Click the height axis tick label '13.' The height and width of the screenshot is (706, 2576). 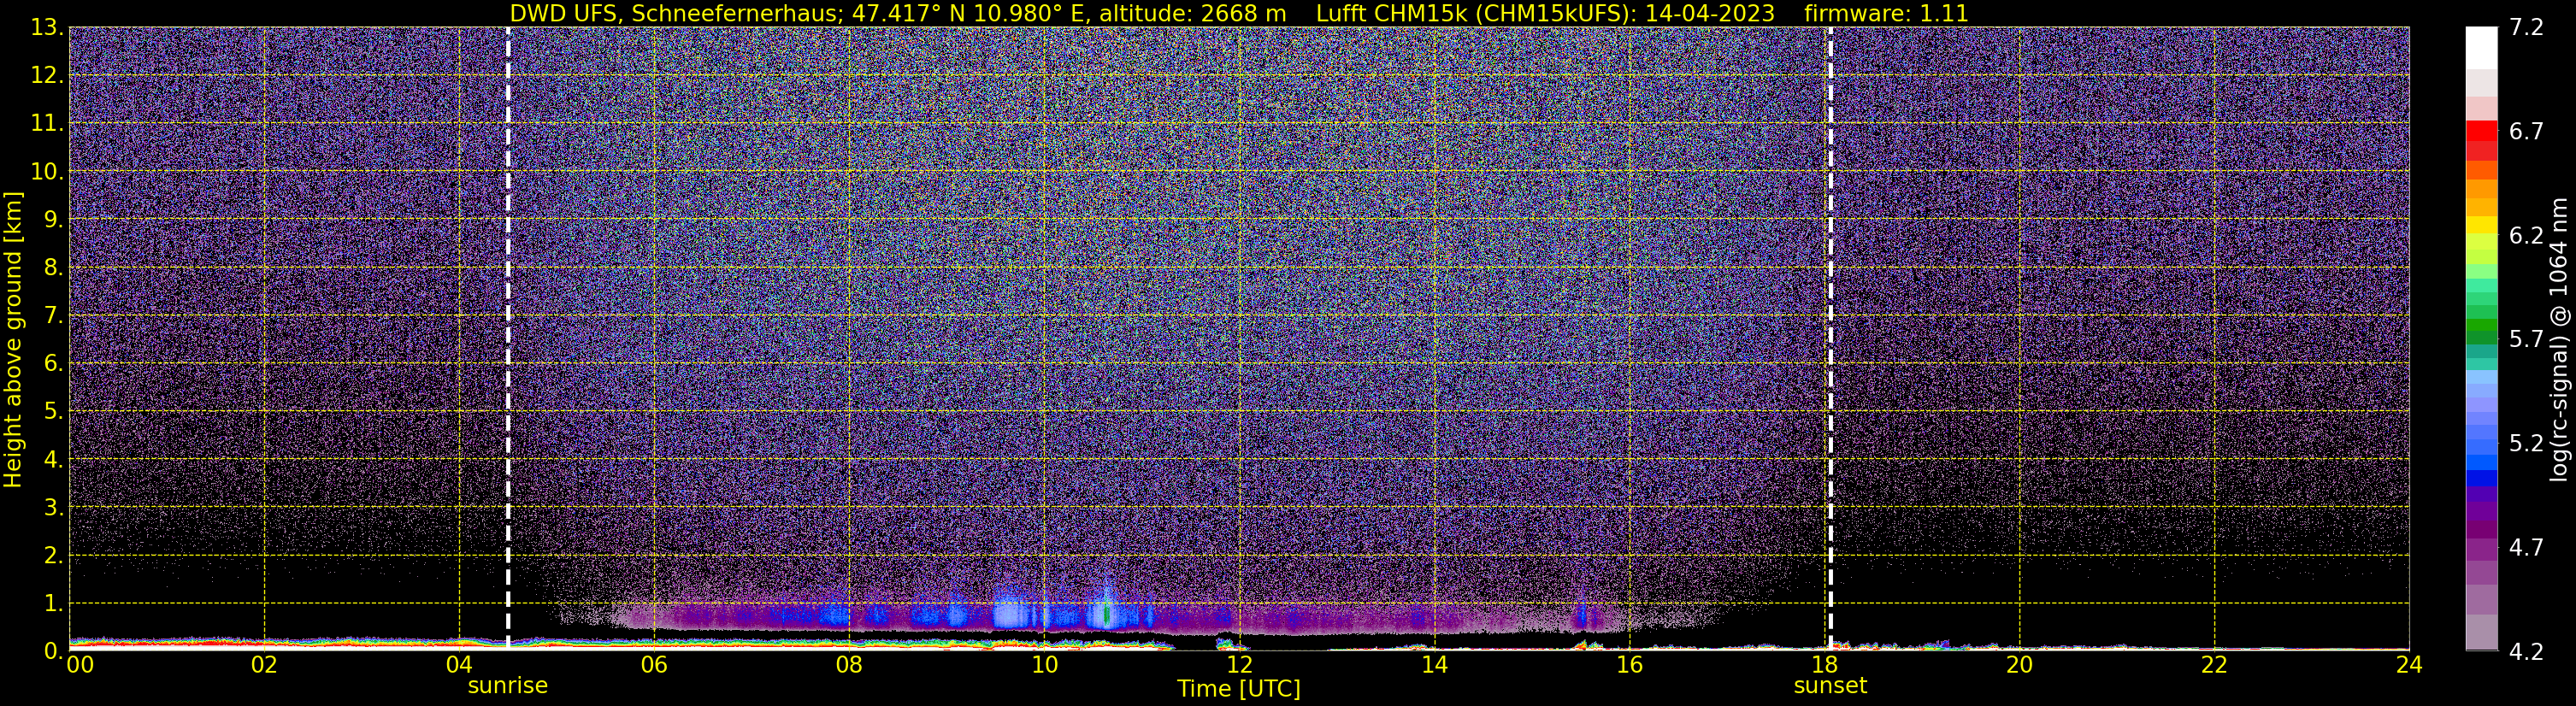[47, 28]
